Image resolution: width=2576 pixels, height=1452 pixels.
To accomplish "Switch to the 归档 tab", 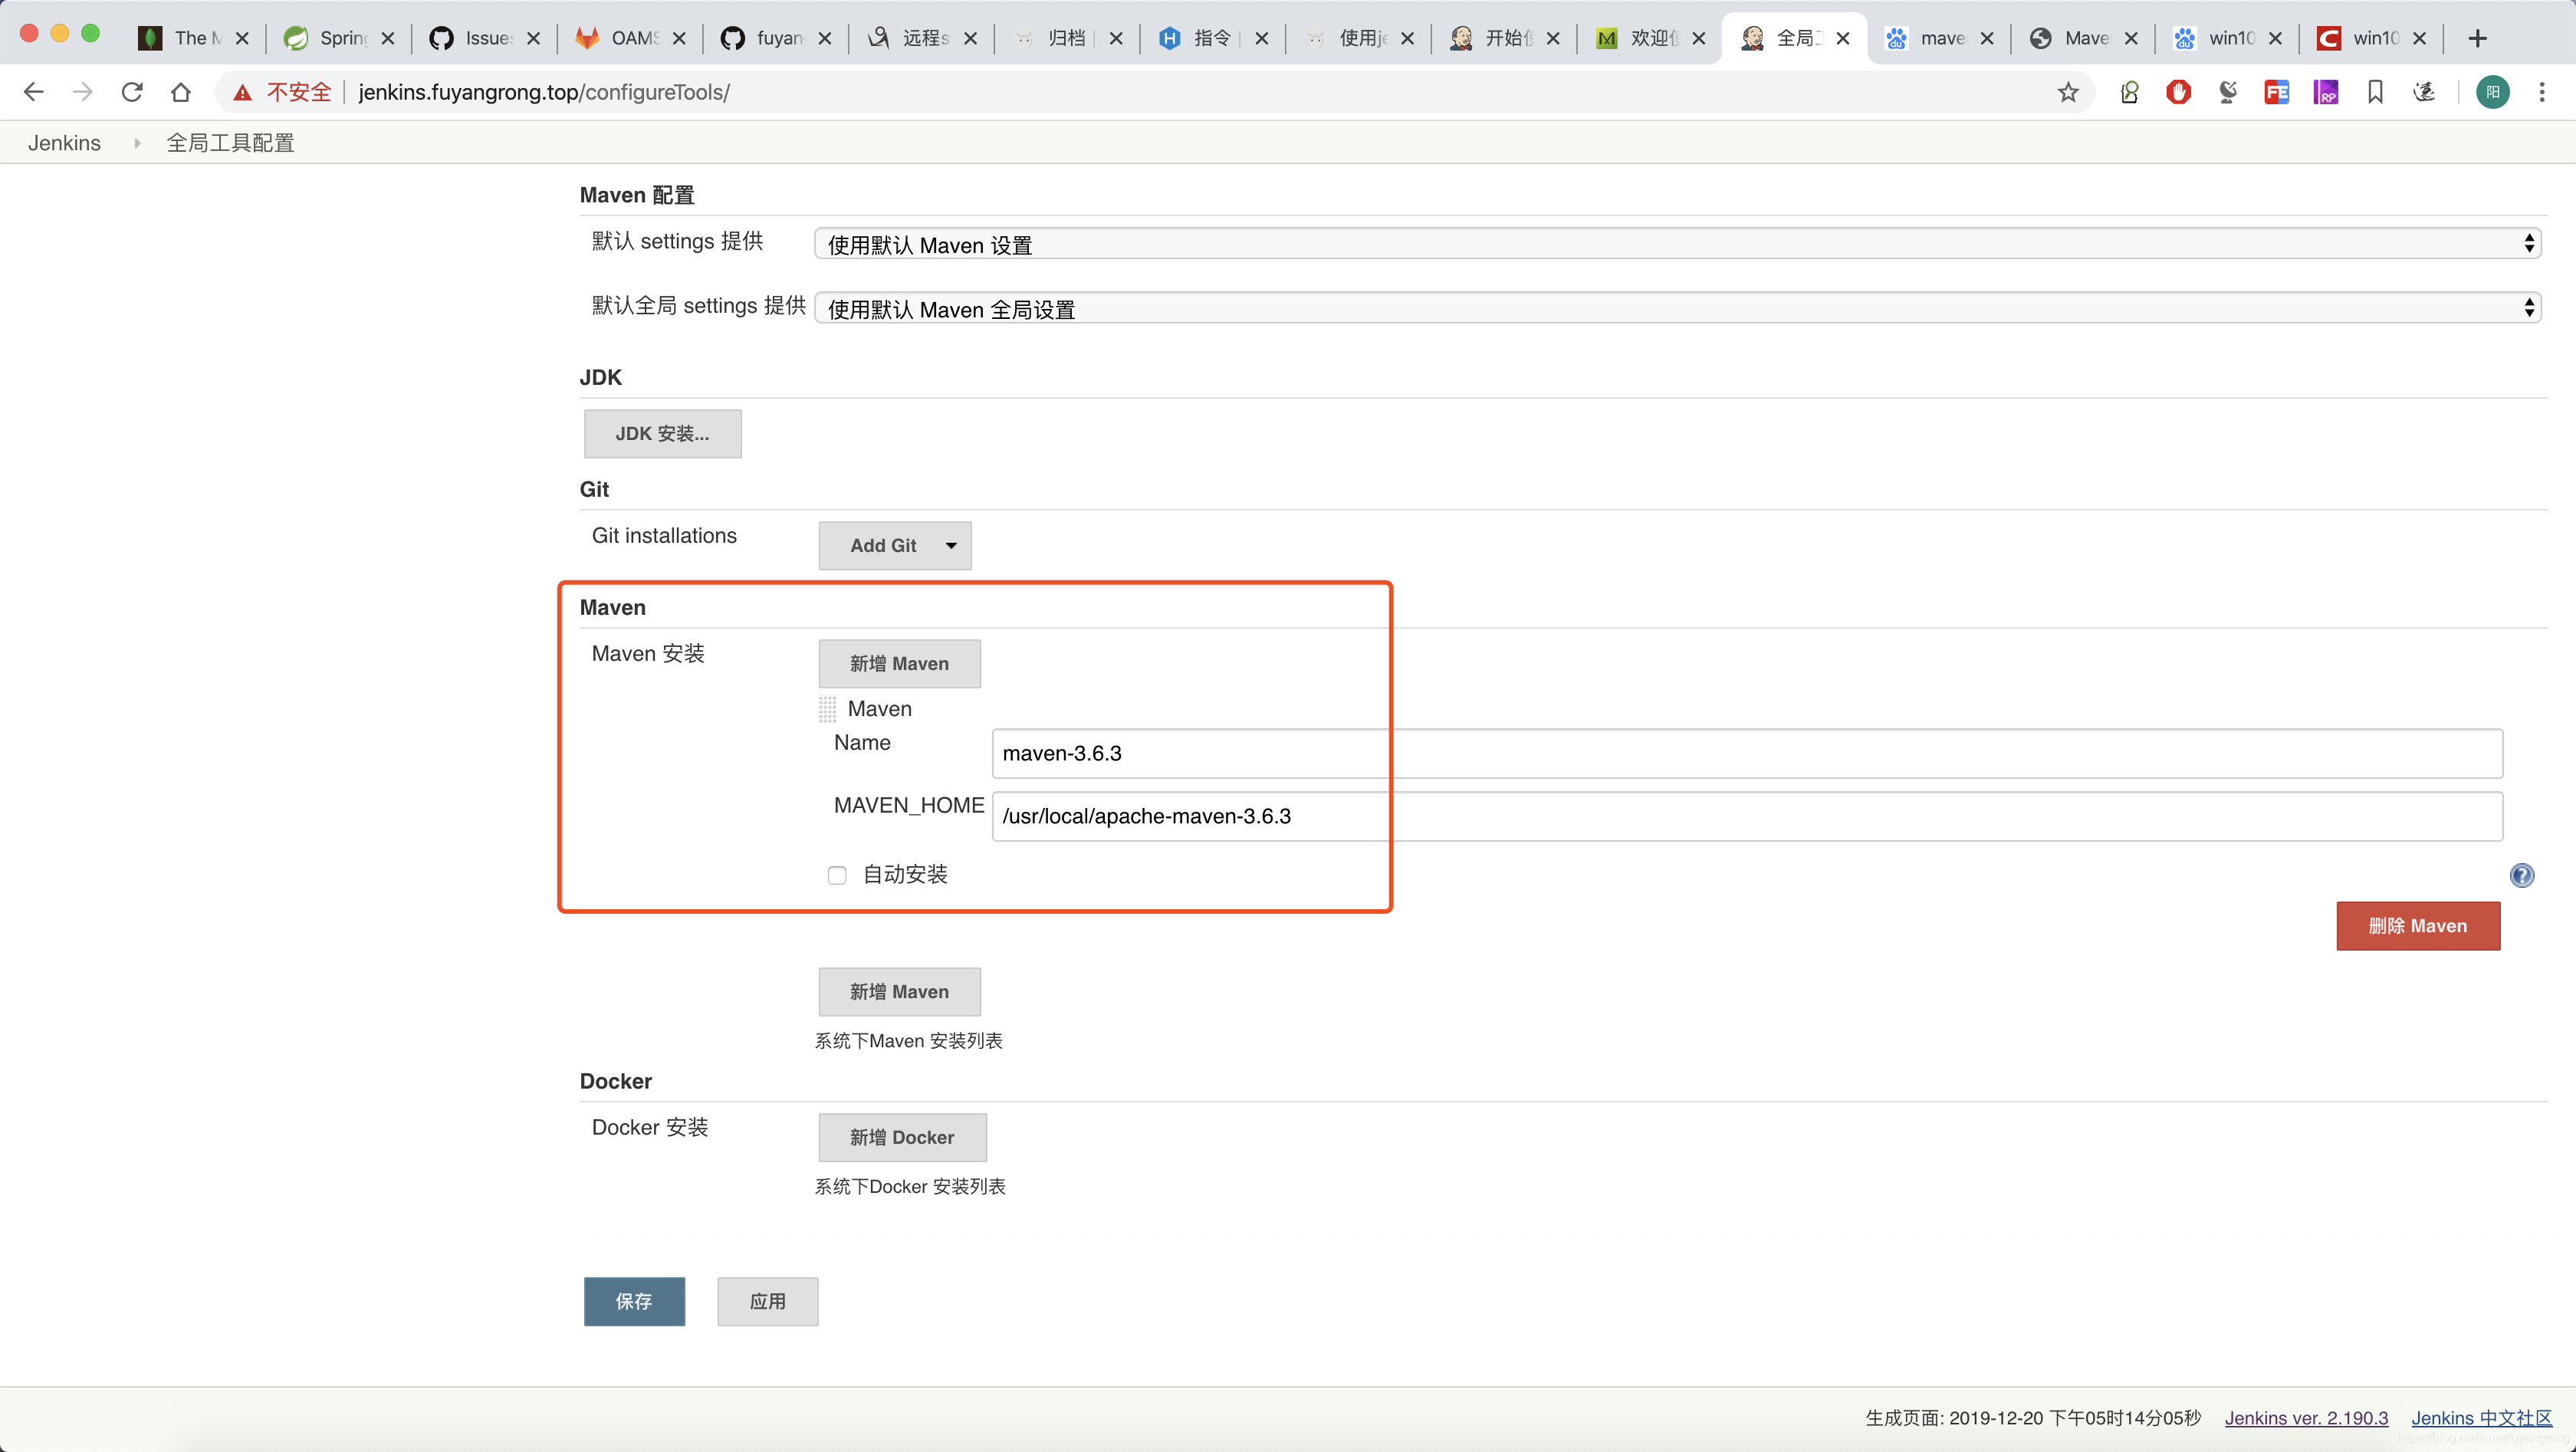I will coord(1066,38).
